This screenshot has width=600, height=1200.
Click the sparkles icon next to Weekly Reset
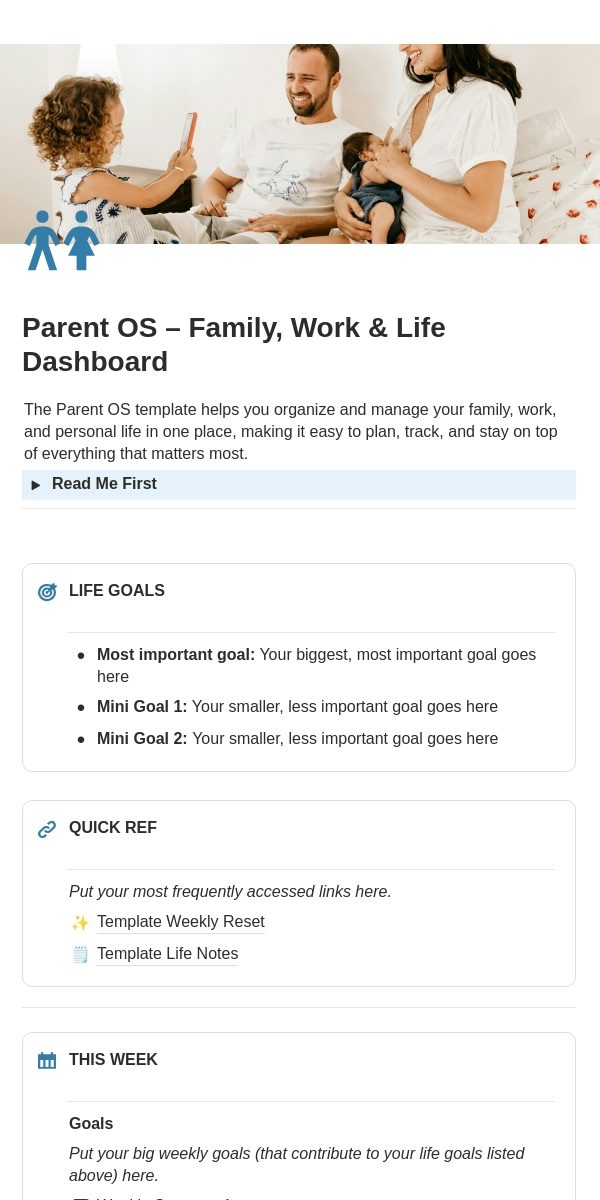click(x=80, y=922)
